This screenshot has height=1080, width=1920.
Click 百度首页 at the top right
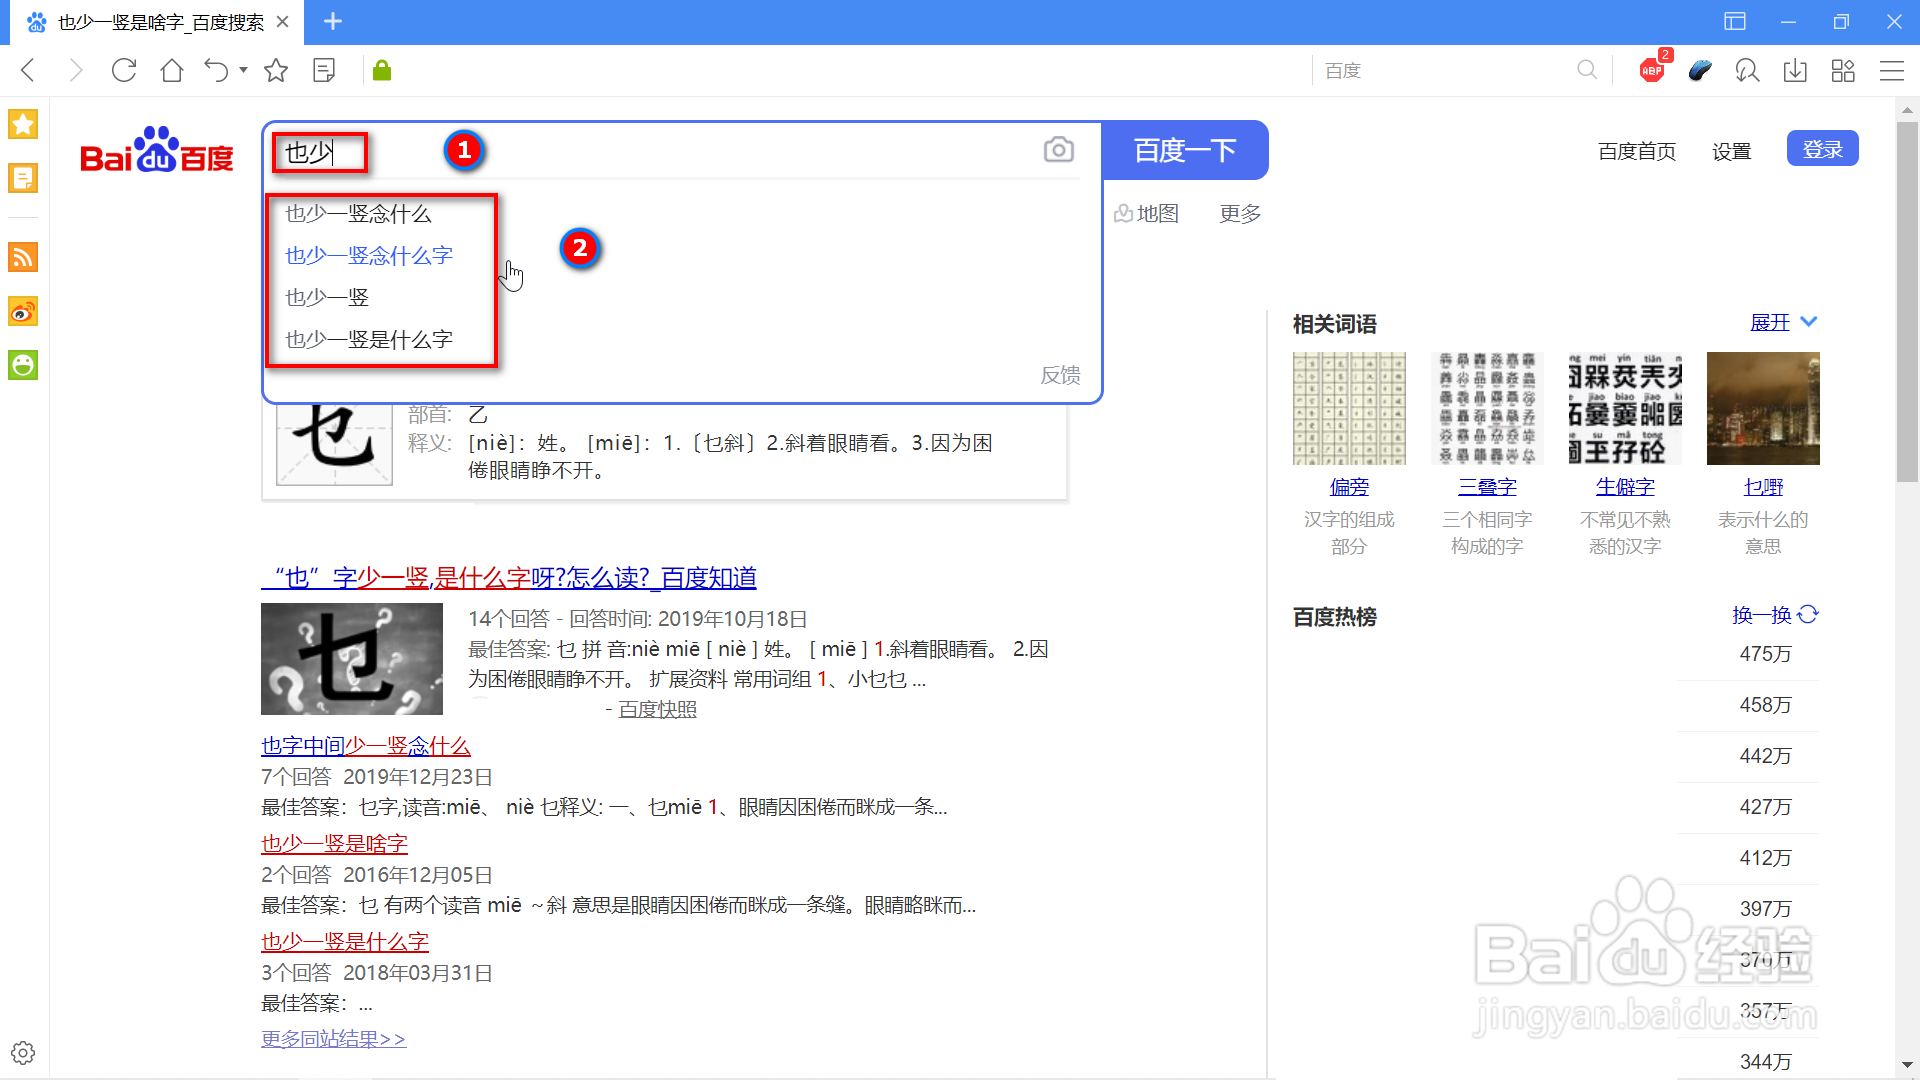1636,151
